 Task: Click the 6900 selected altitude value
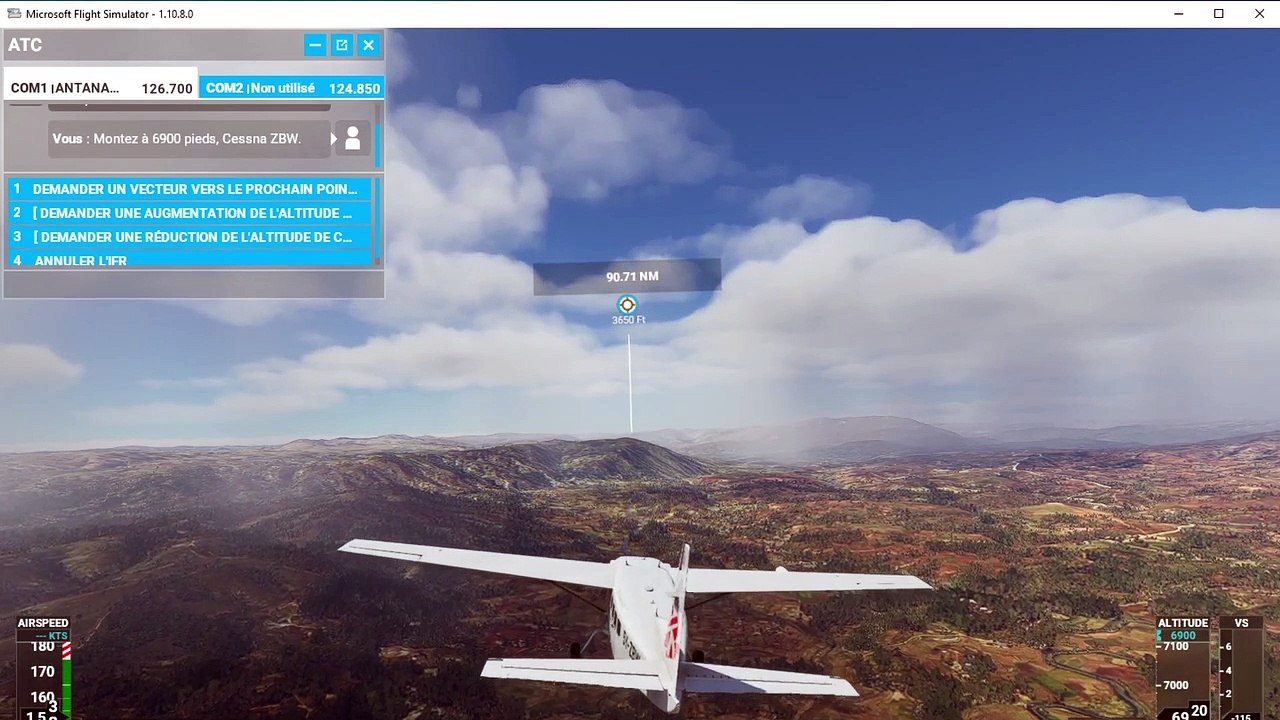point(1183,636)
